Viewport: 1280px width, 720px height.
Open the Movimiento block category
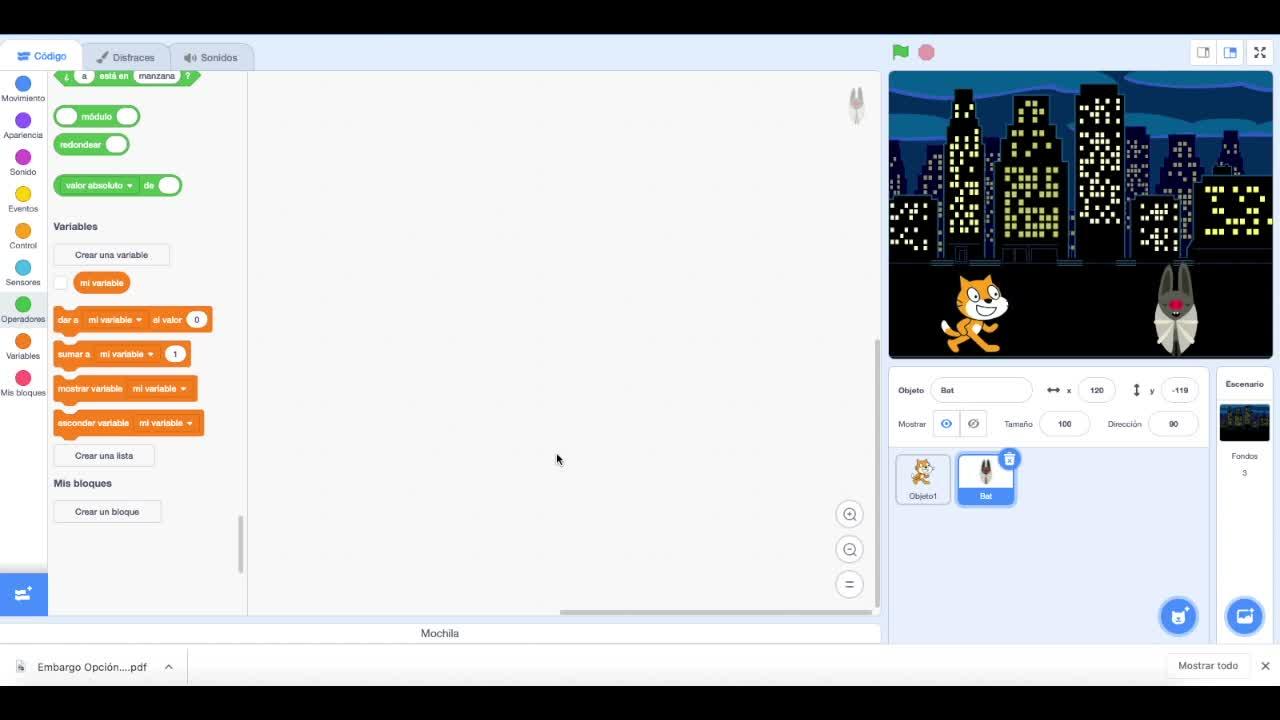(x=23, y=89)
